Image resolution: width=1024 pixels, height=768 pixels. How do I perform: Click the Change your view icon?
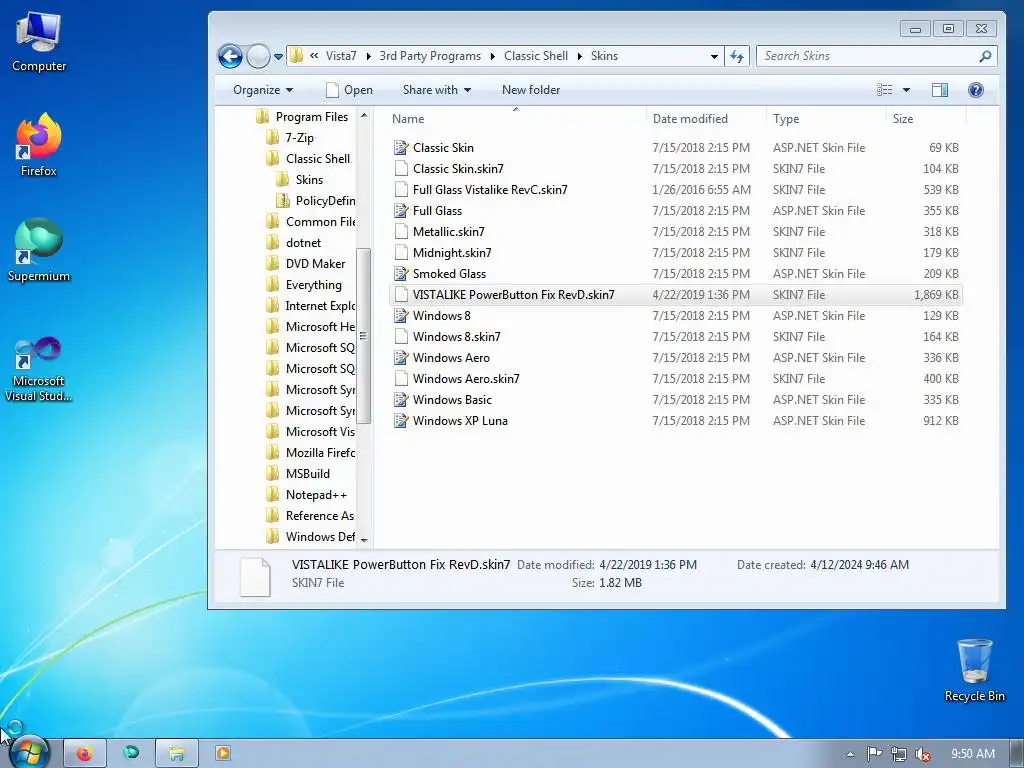tap(884, 90)
